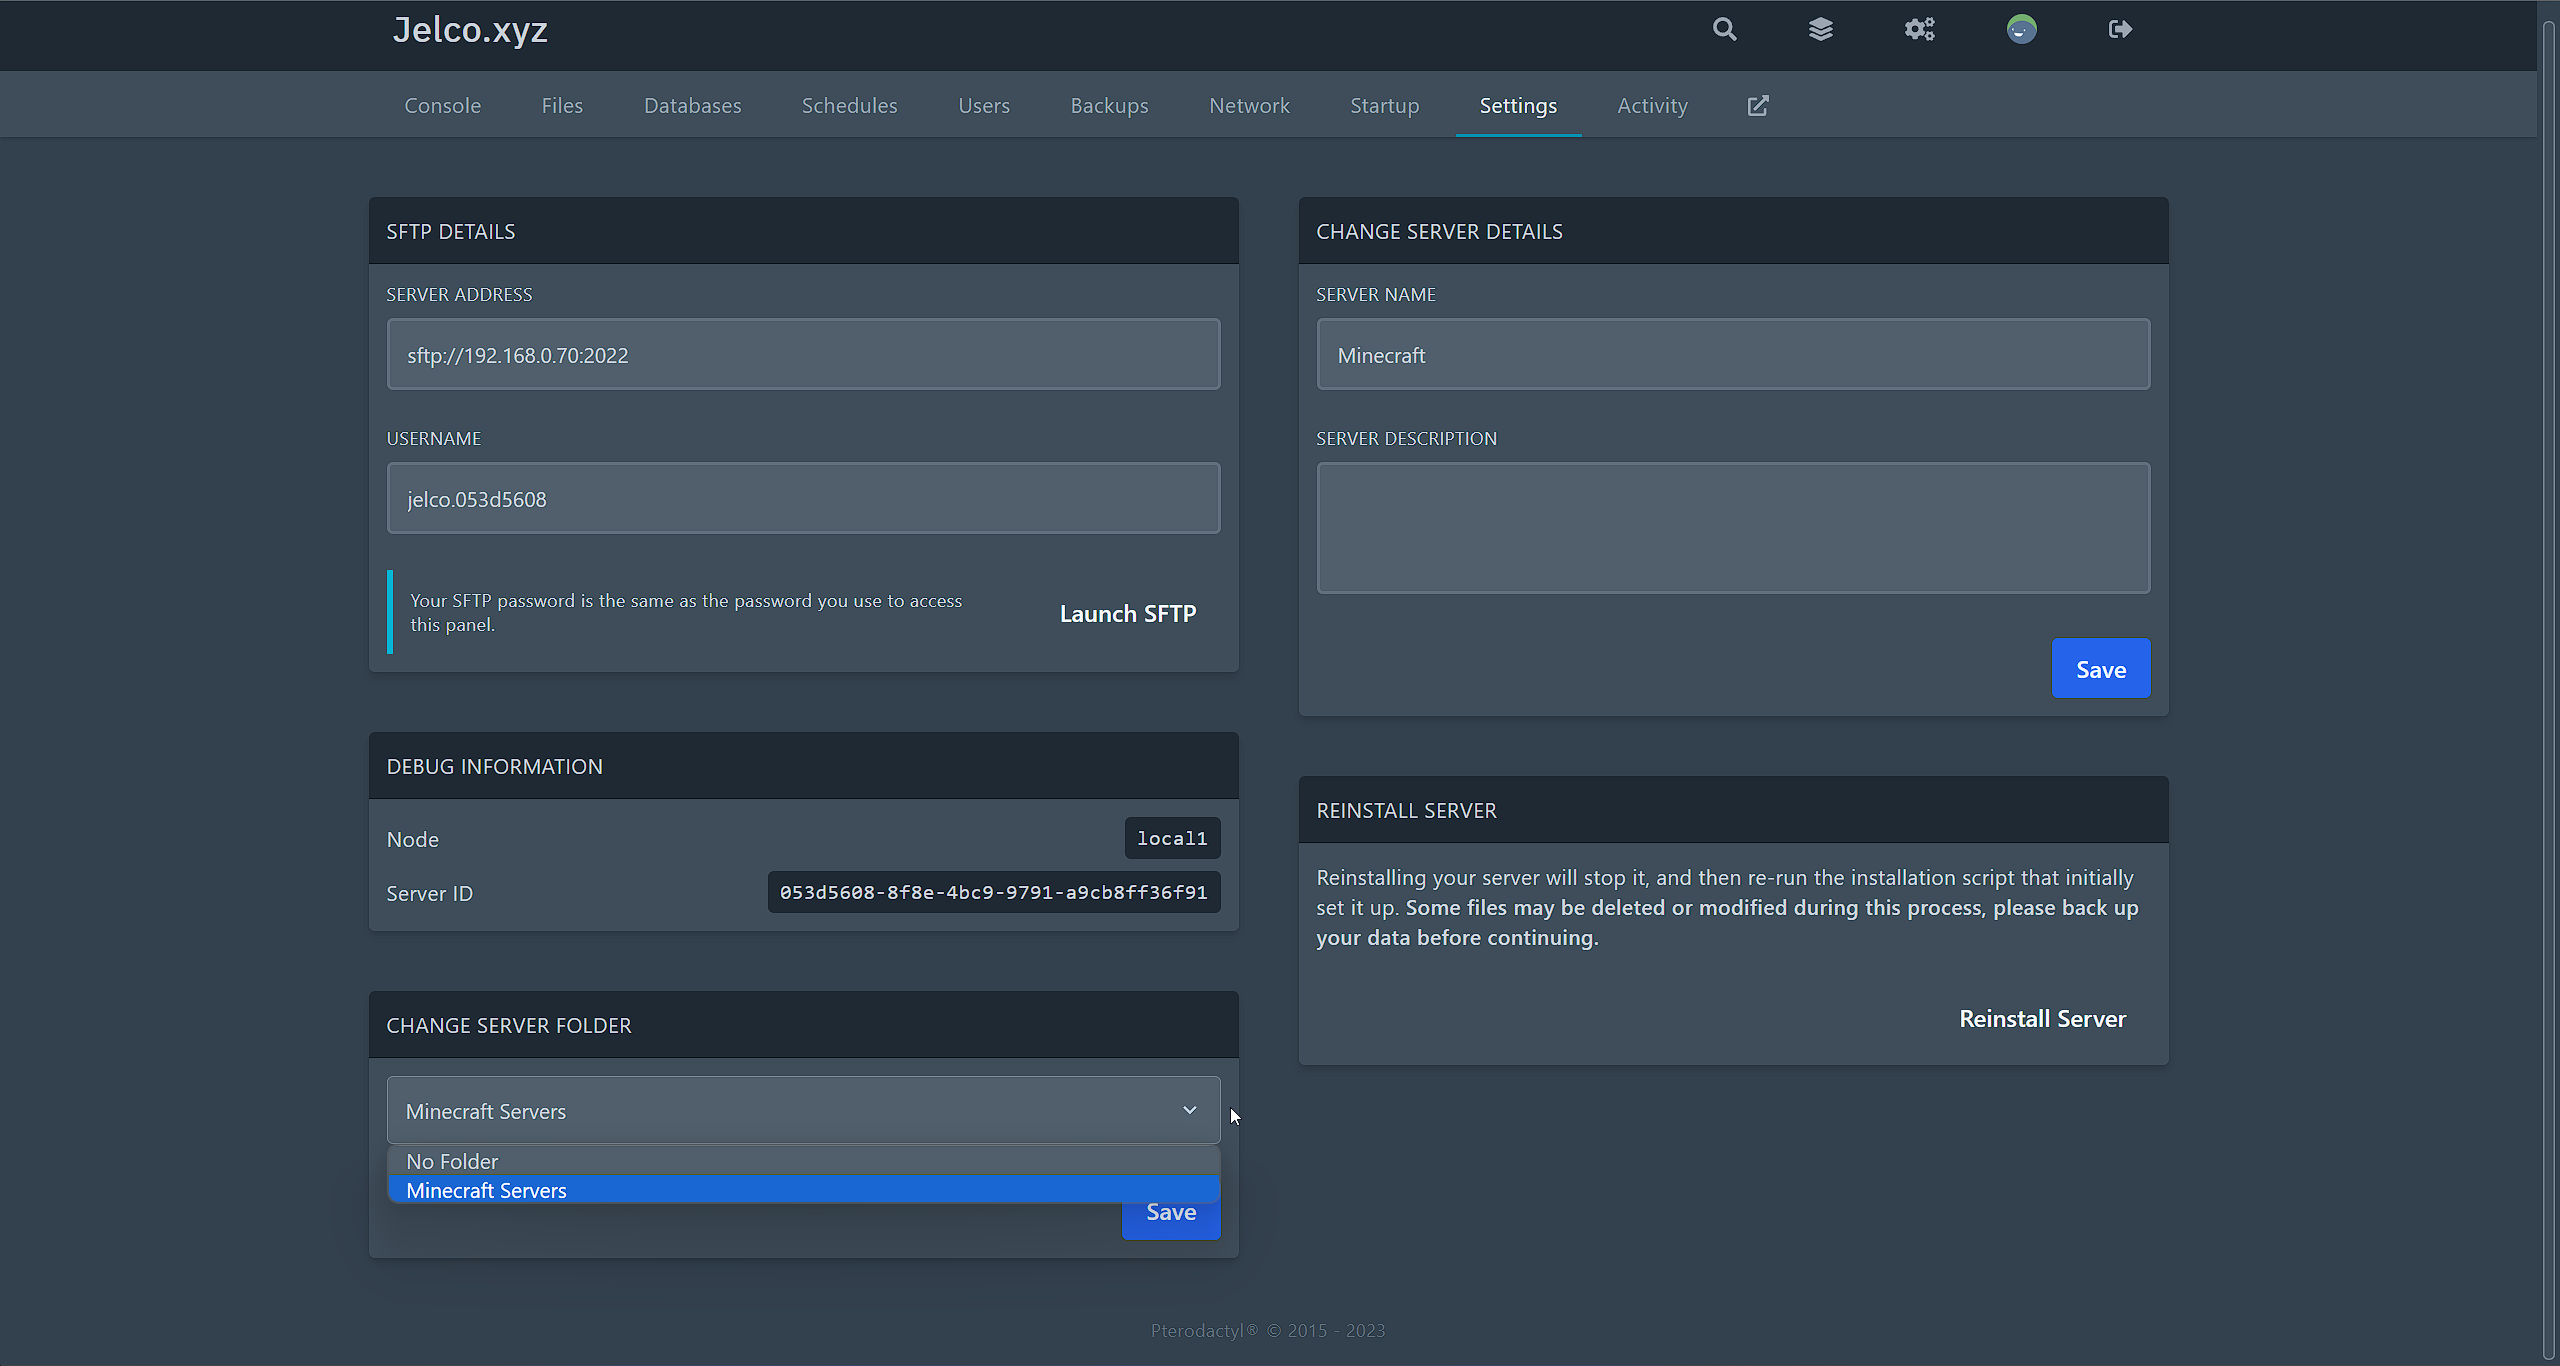Viewport: 2560px width, 1366px height.
Task: Choose Minecraft Servers in dropdown list
Action: tap(486, 1190)
